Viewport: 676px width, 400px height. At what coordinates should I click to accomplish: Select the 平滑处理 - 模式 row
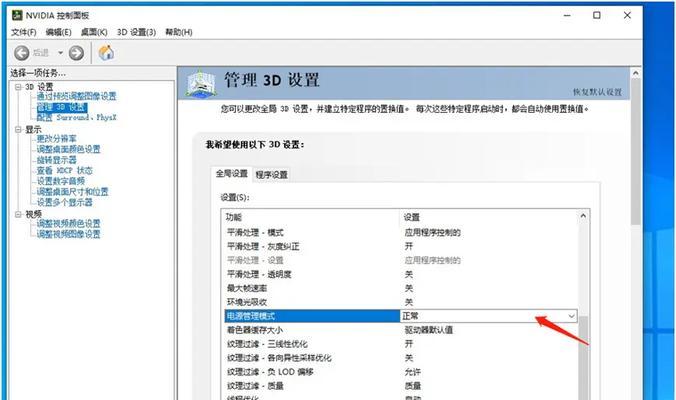(401, 232)
